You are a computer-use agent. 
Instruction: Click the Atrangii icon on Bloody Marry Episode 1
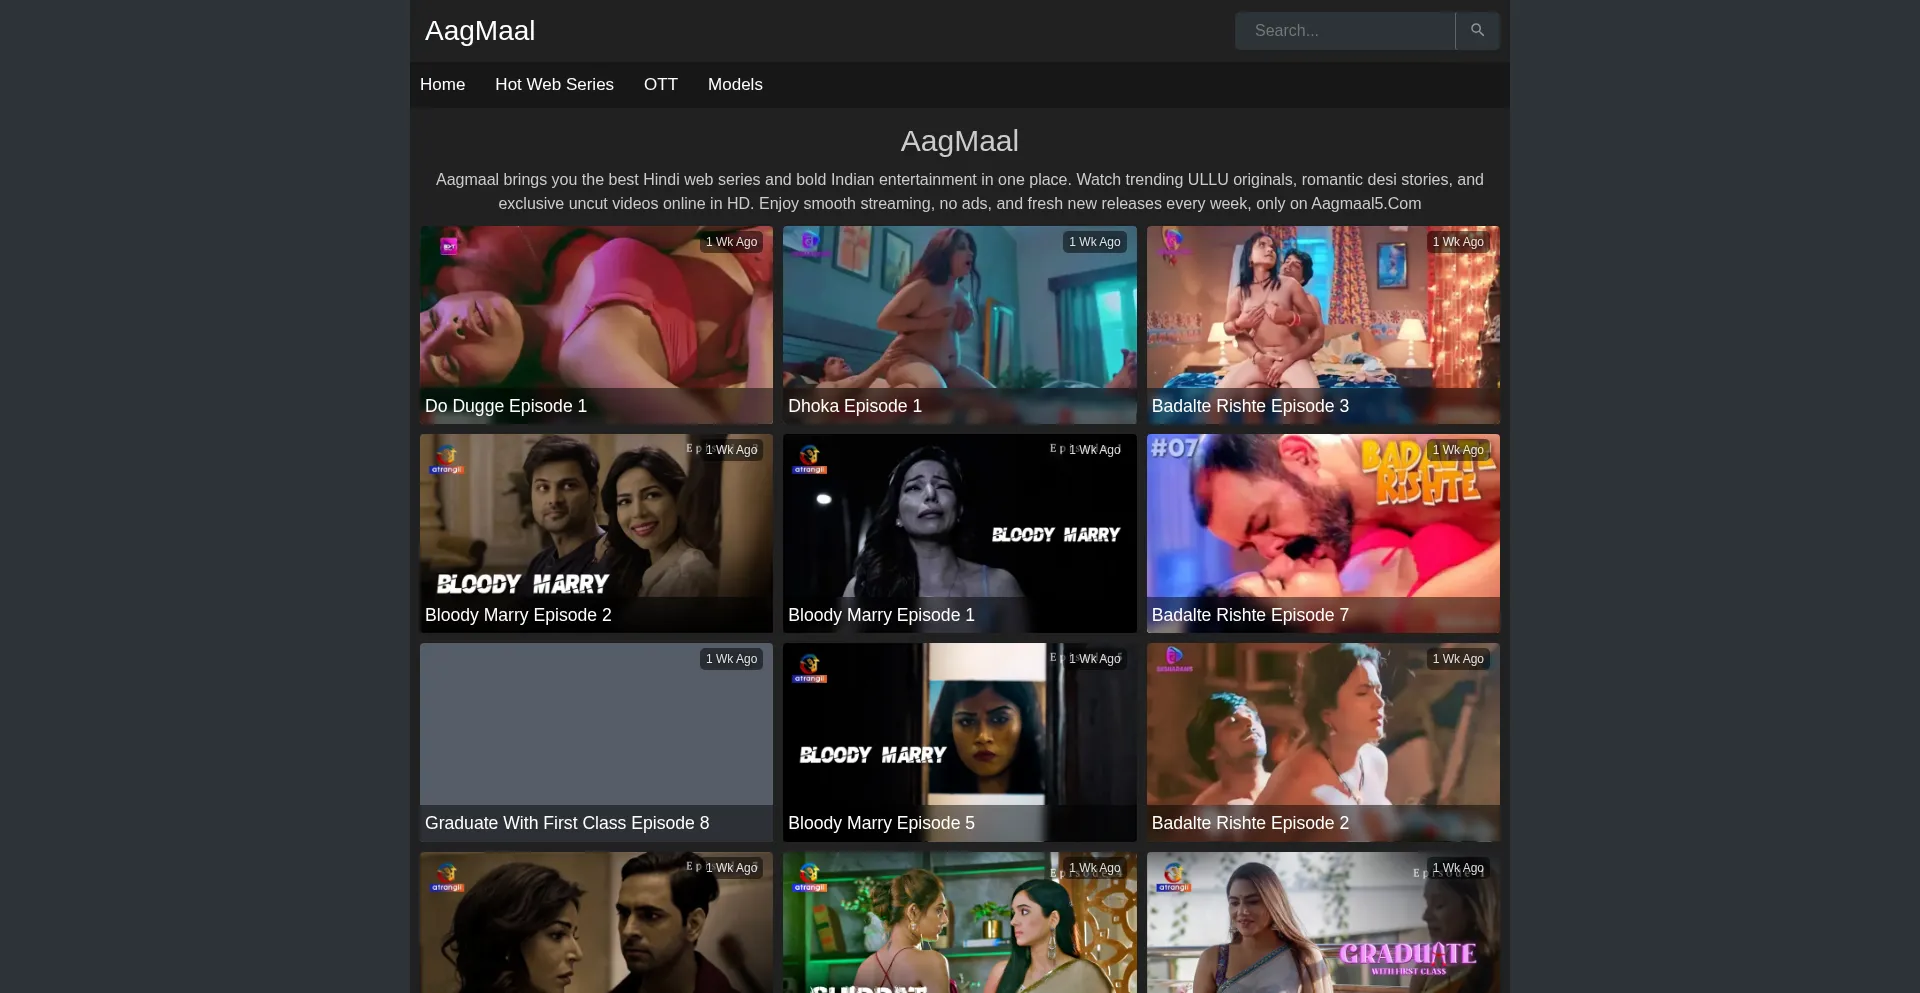[x=811, y=458]
